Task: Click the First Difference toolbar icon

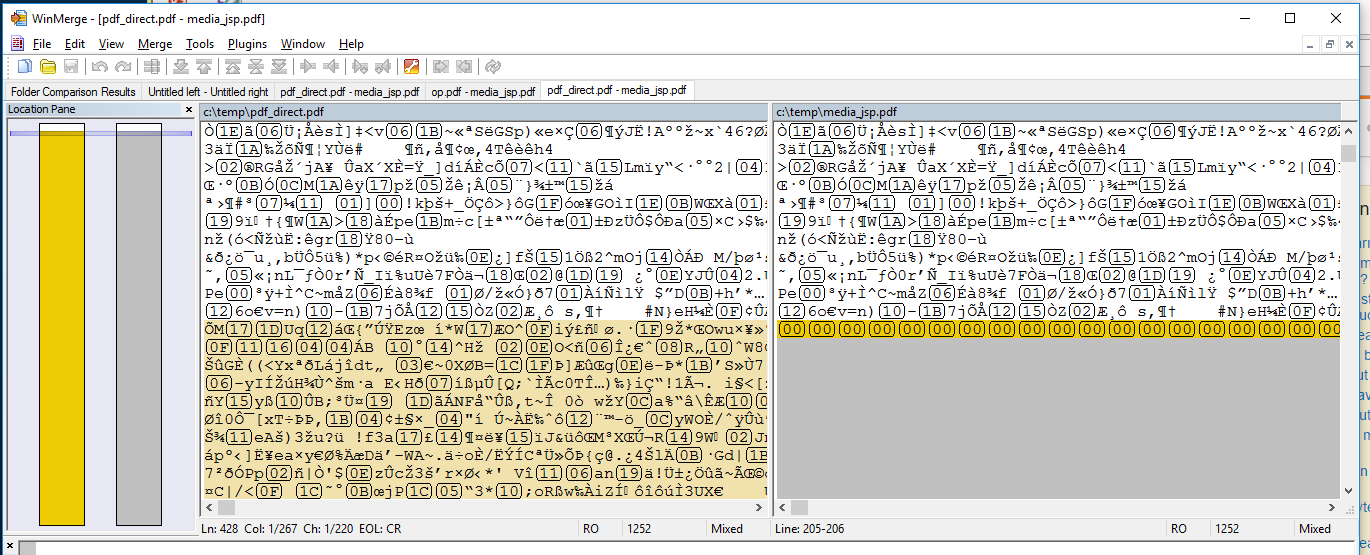Action: pos(233,66)
